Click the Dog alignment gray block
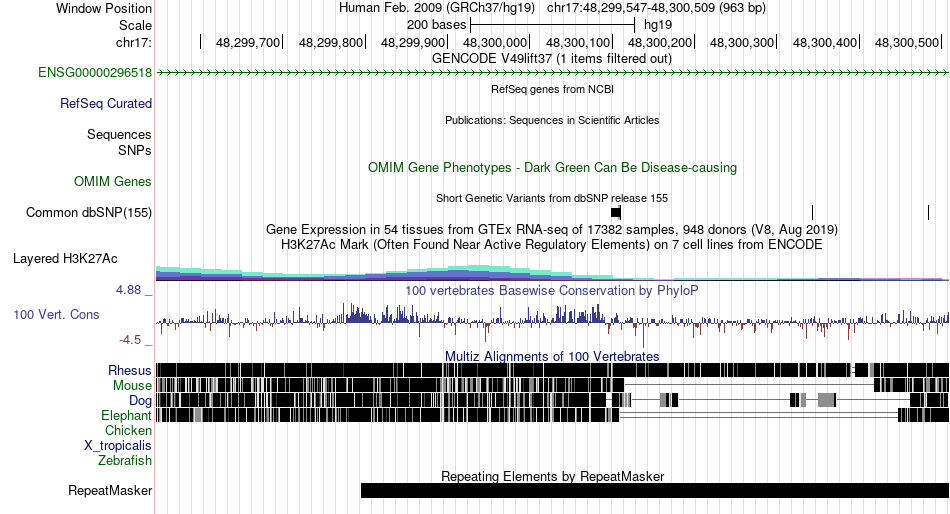The height and width of the screenshot is (514, 950). click(x=826, y=400)
